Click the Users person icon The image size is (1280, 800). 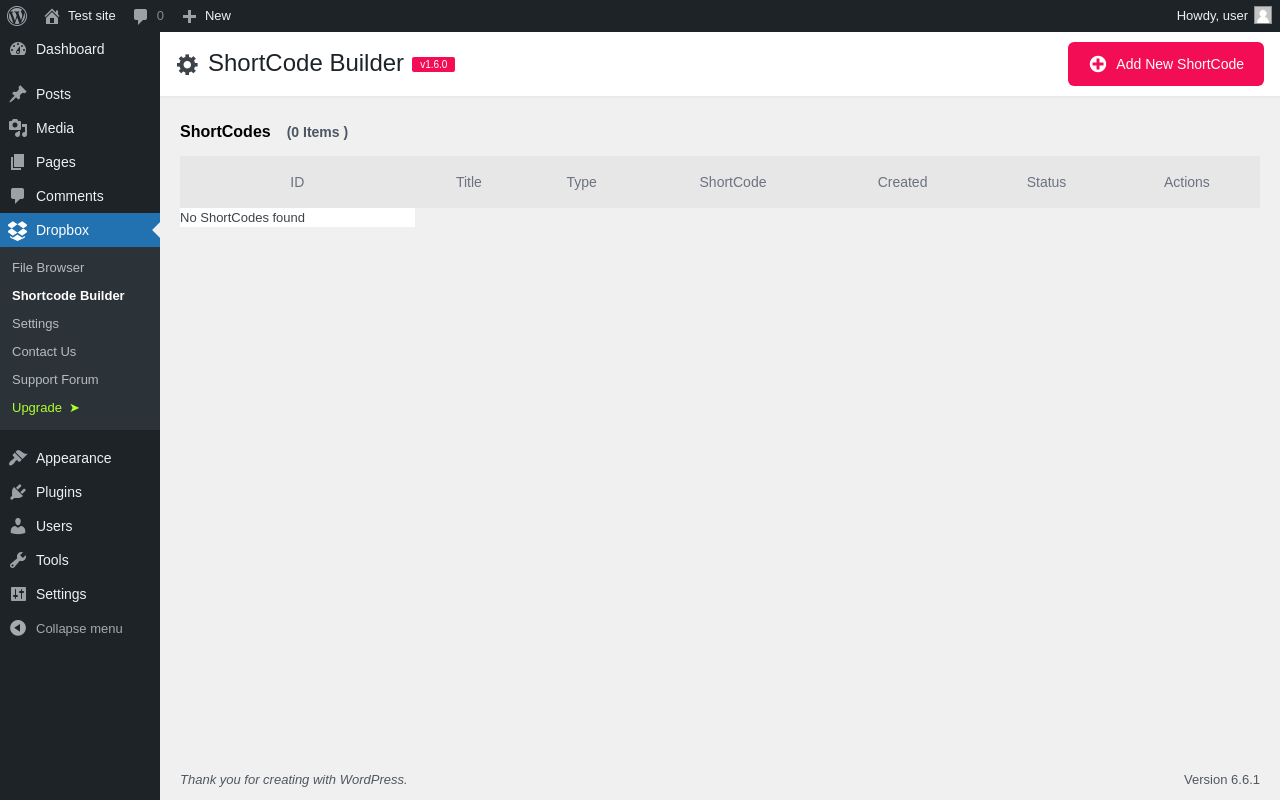point(18,526)
